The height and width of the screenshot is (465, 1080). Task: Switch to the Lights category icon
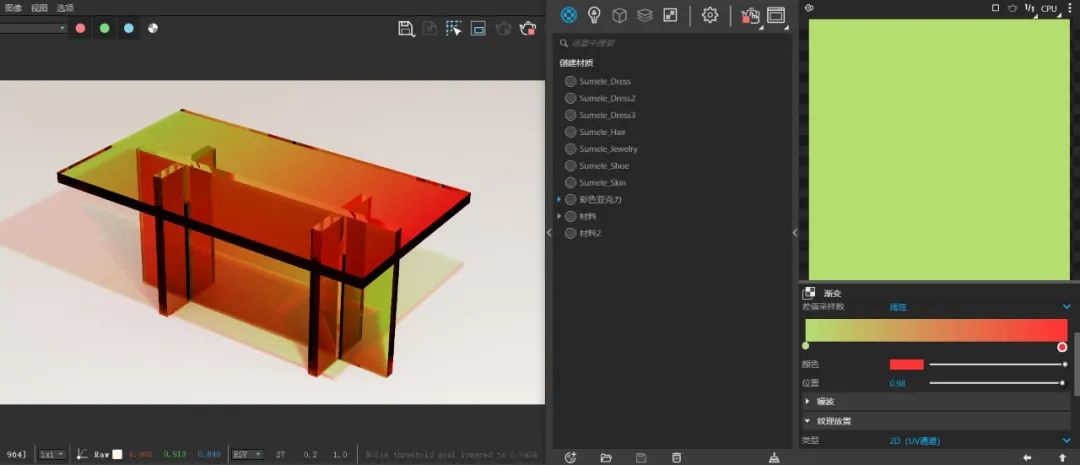594,14
